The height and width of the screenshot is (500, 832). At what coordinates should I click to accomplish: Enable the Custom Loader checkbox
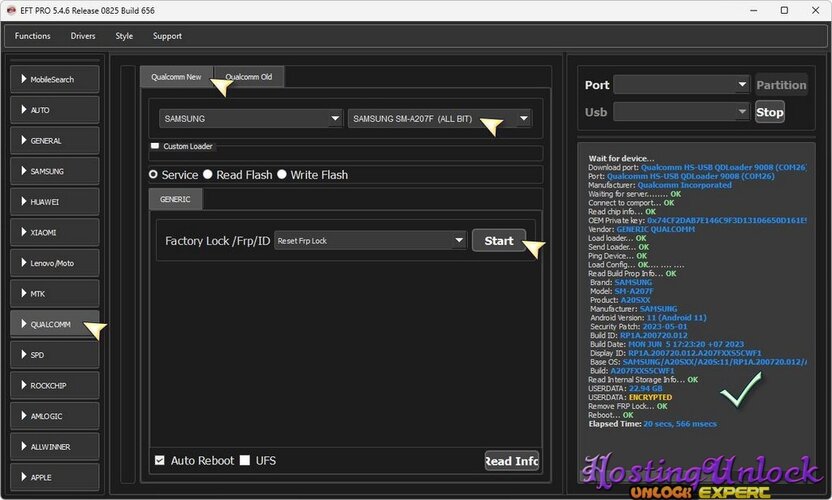[x=155, y=146]
